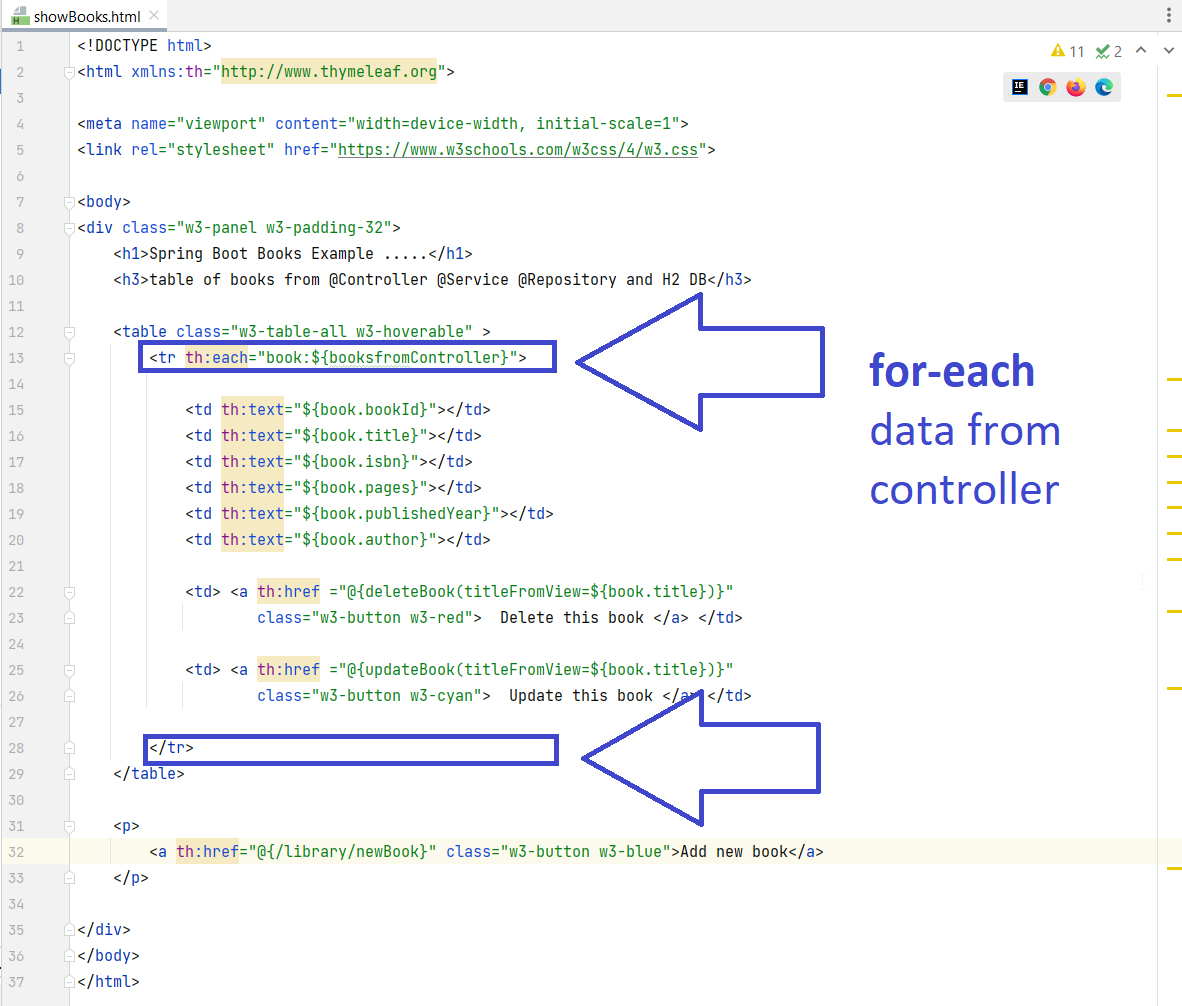
Task: Collapse update-book td fold on line 25
Action: tap(69, 671)
